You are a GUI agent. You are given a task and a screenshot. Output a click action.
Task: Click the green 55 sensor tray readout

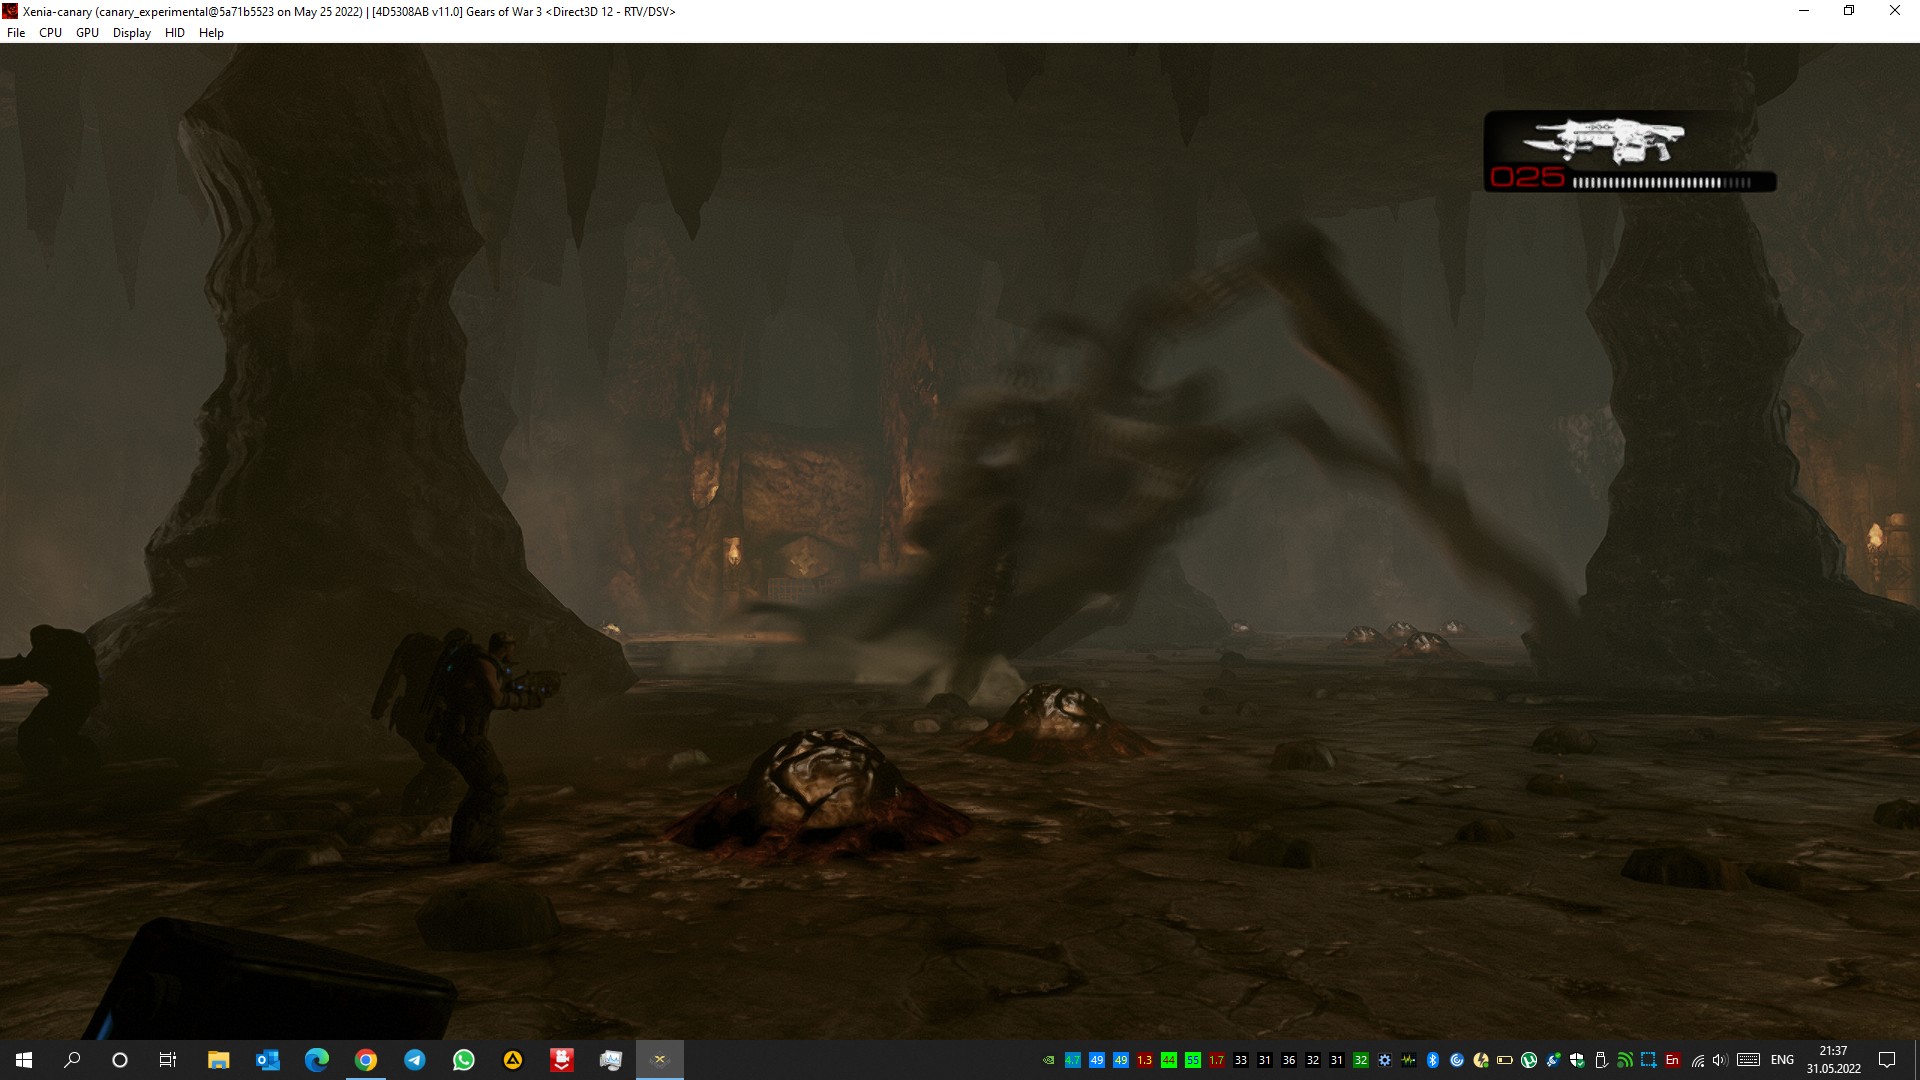click(x=1192, y=1060)
